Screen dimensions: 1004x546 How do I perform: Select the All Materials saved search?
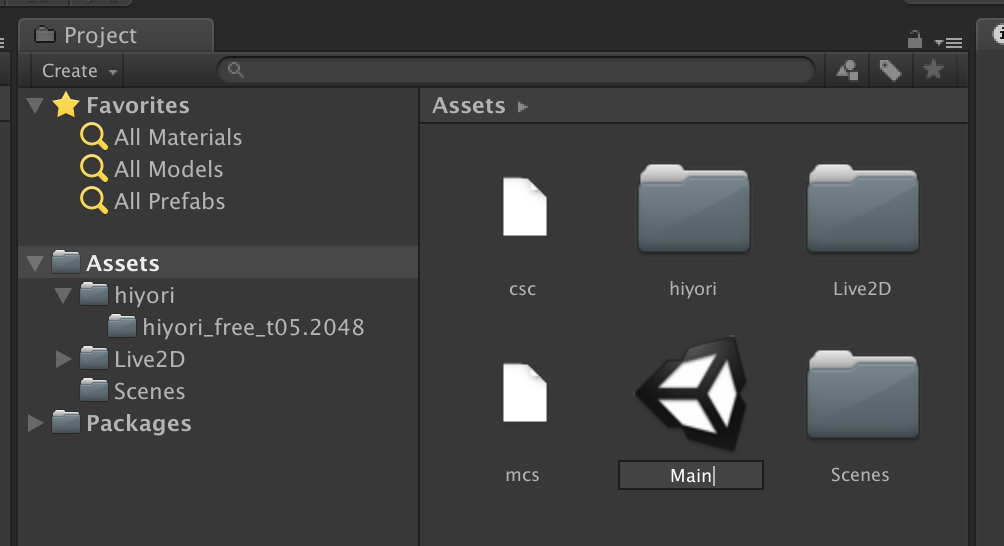pyautogui.click(x=177, y=137)
